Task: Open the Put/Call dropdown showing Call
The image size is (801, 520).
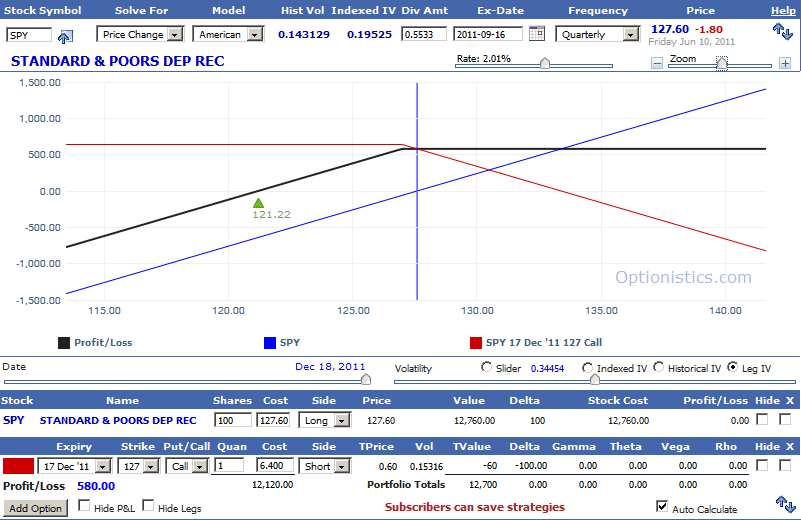Action: pyautogui.click(x=186, y=466)
